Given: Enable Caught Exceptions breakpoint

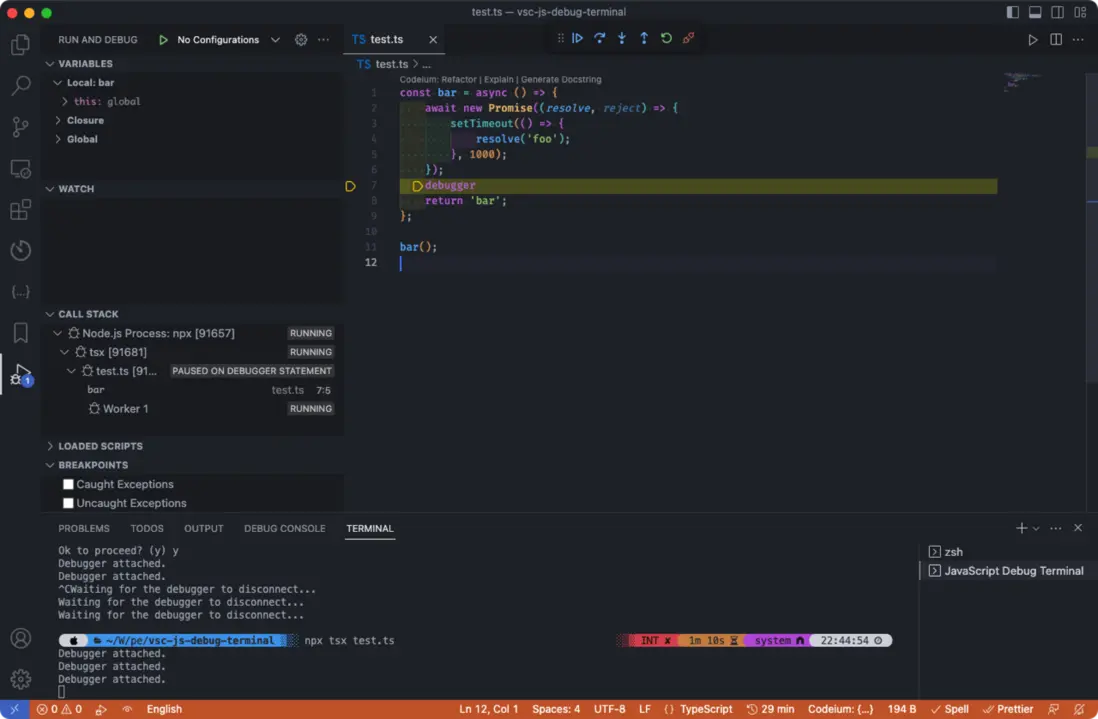Looking at the screenshot, I should click(69, 485).
